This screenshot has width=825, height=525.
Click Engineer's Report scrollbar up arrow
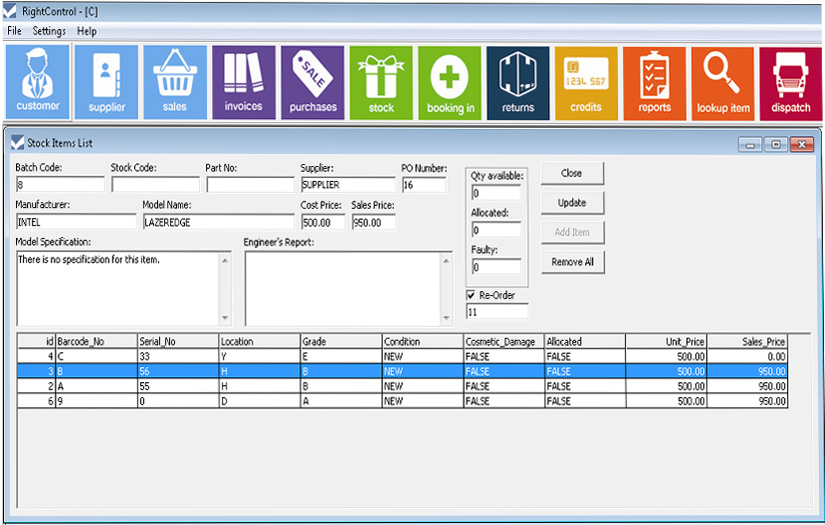(x=447, y=260)
